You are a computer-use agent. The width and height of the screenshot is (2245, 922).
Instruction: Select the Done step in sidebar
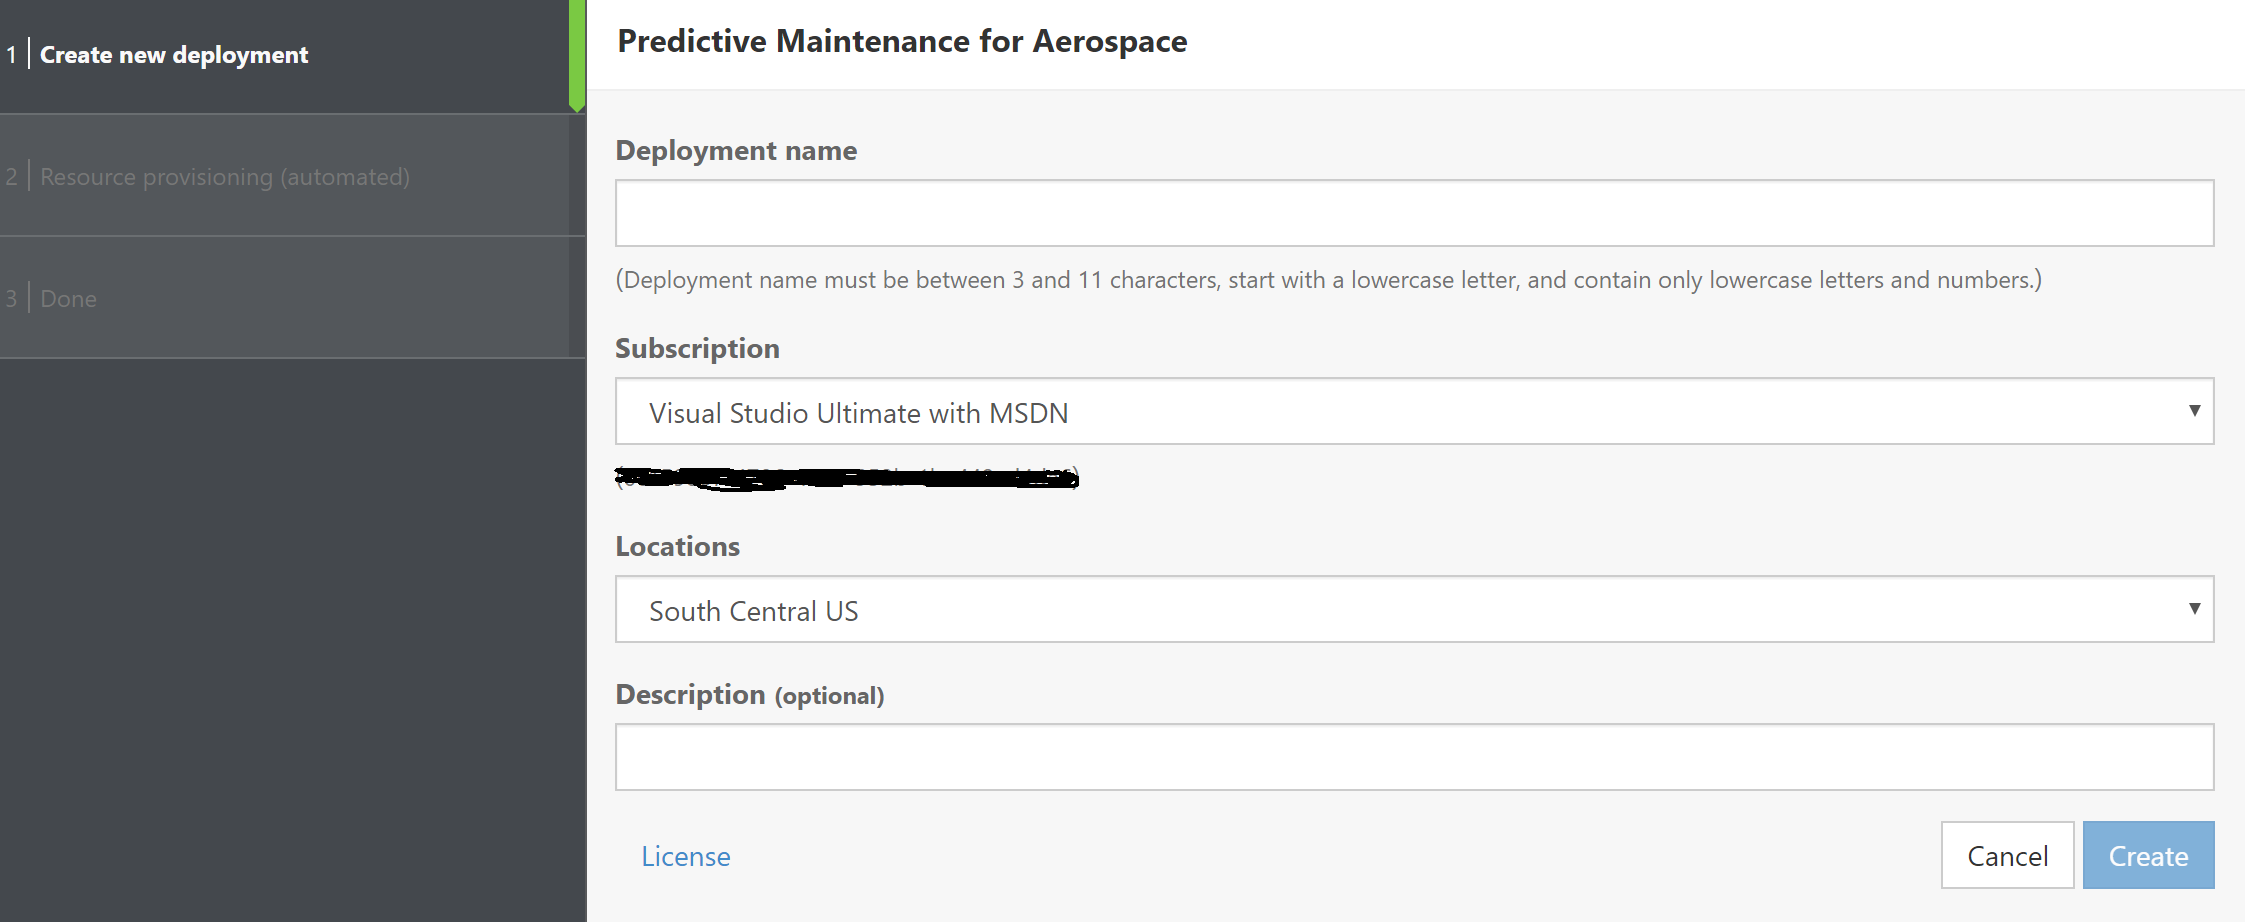(x=68, y=299)
